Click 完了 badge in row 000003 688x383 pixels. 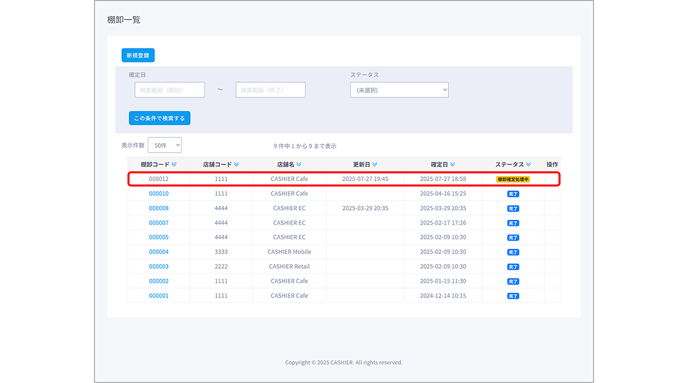point(513,267)
